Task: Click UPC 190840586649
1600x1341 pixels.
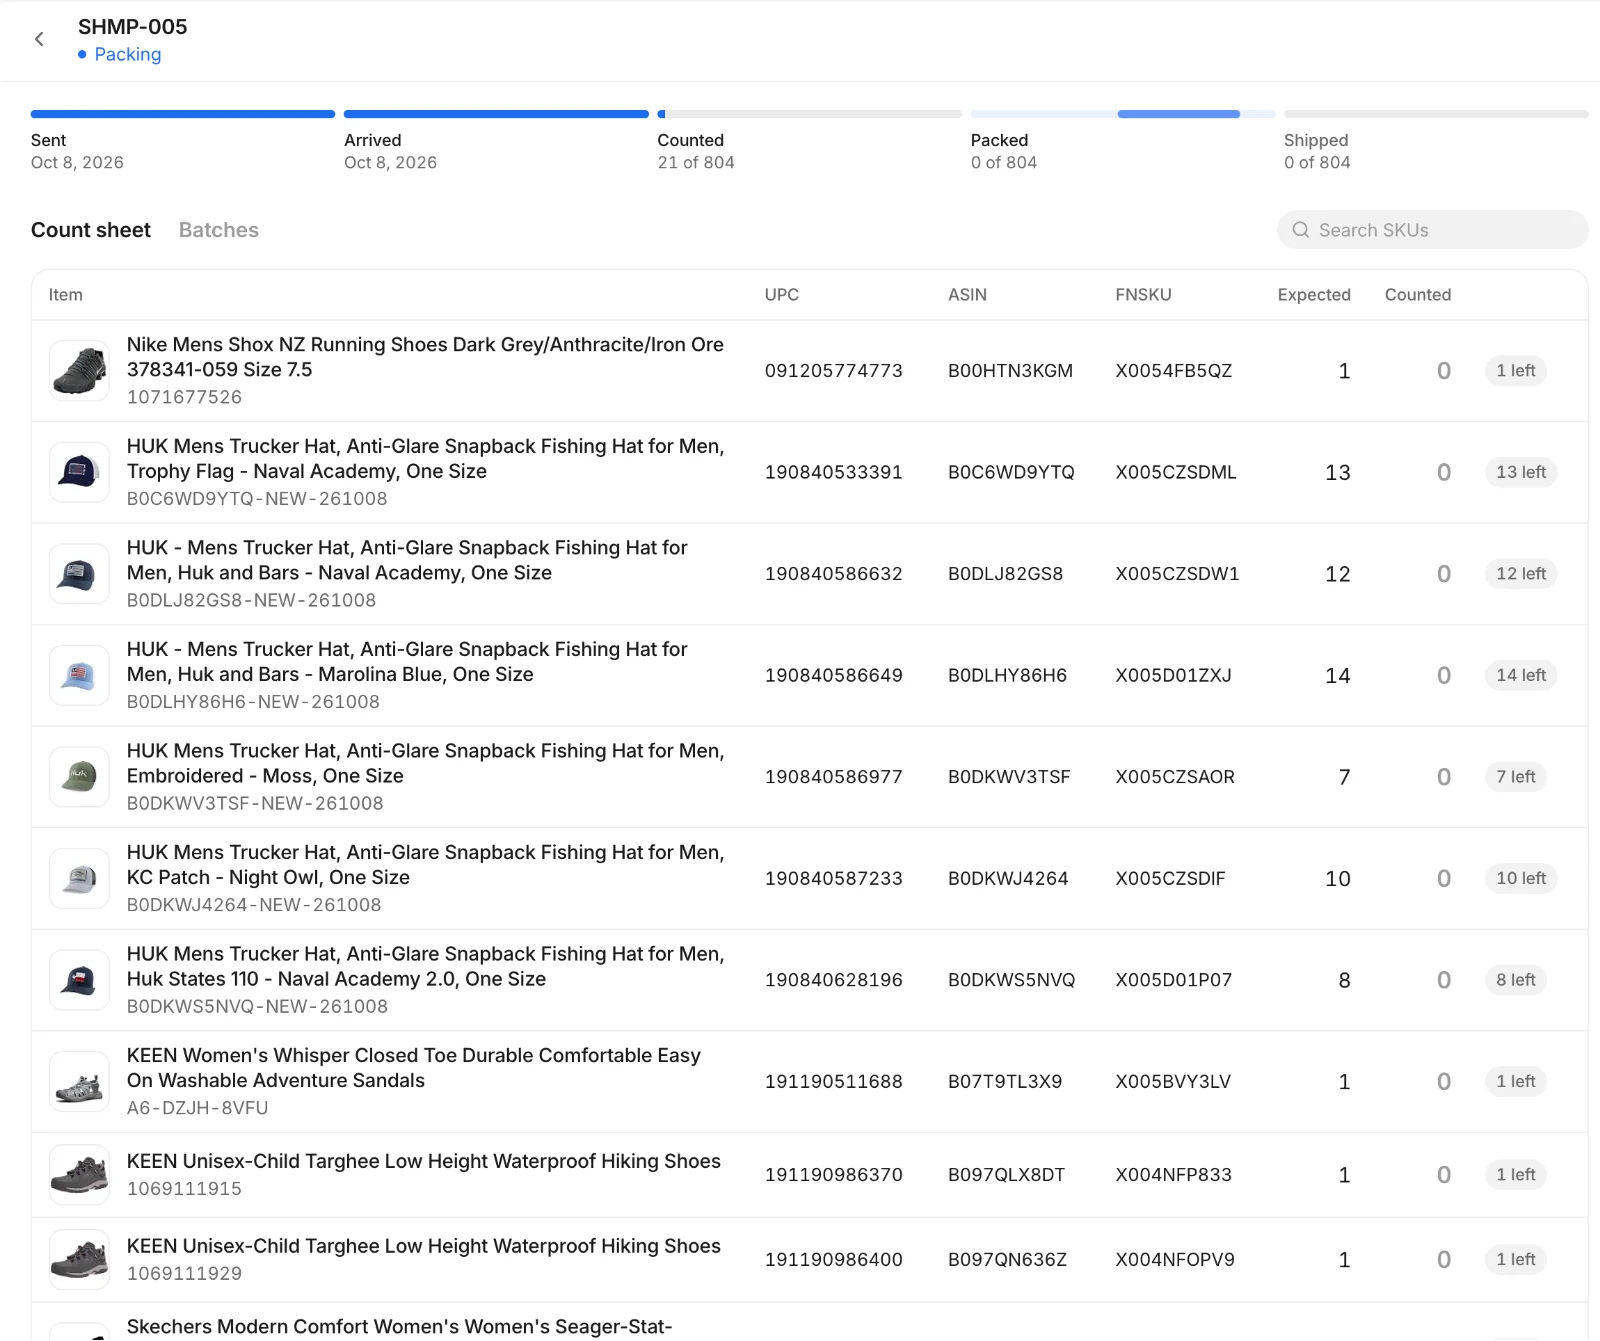Action: (834, 675)
